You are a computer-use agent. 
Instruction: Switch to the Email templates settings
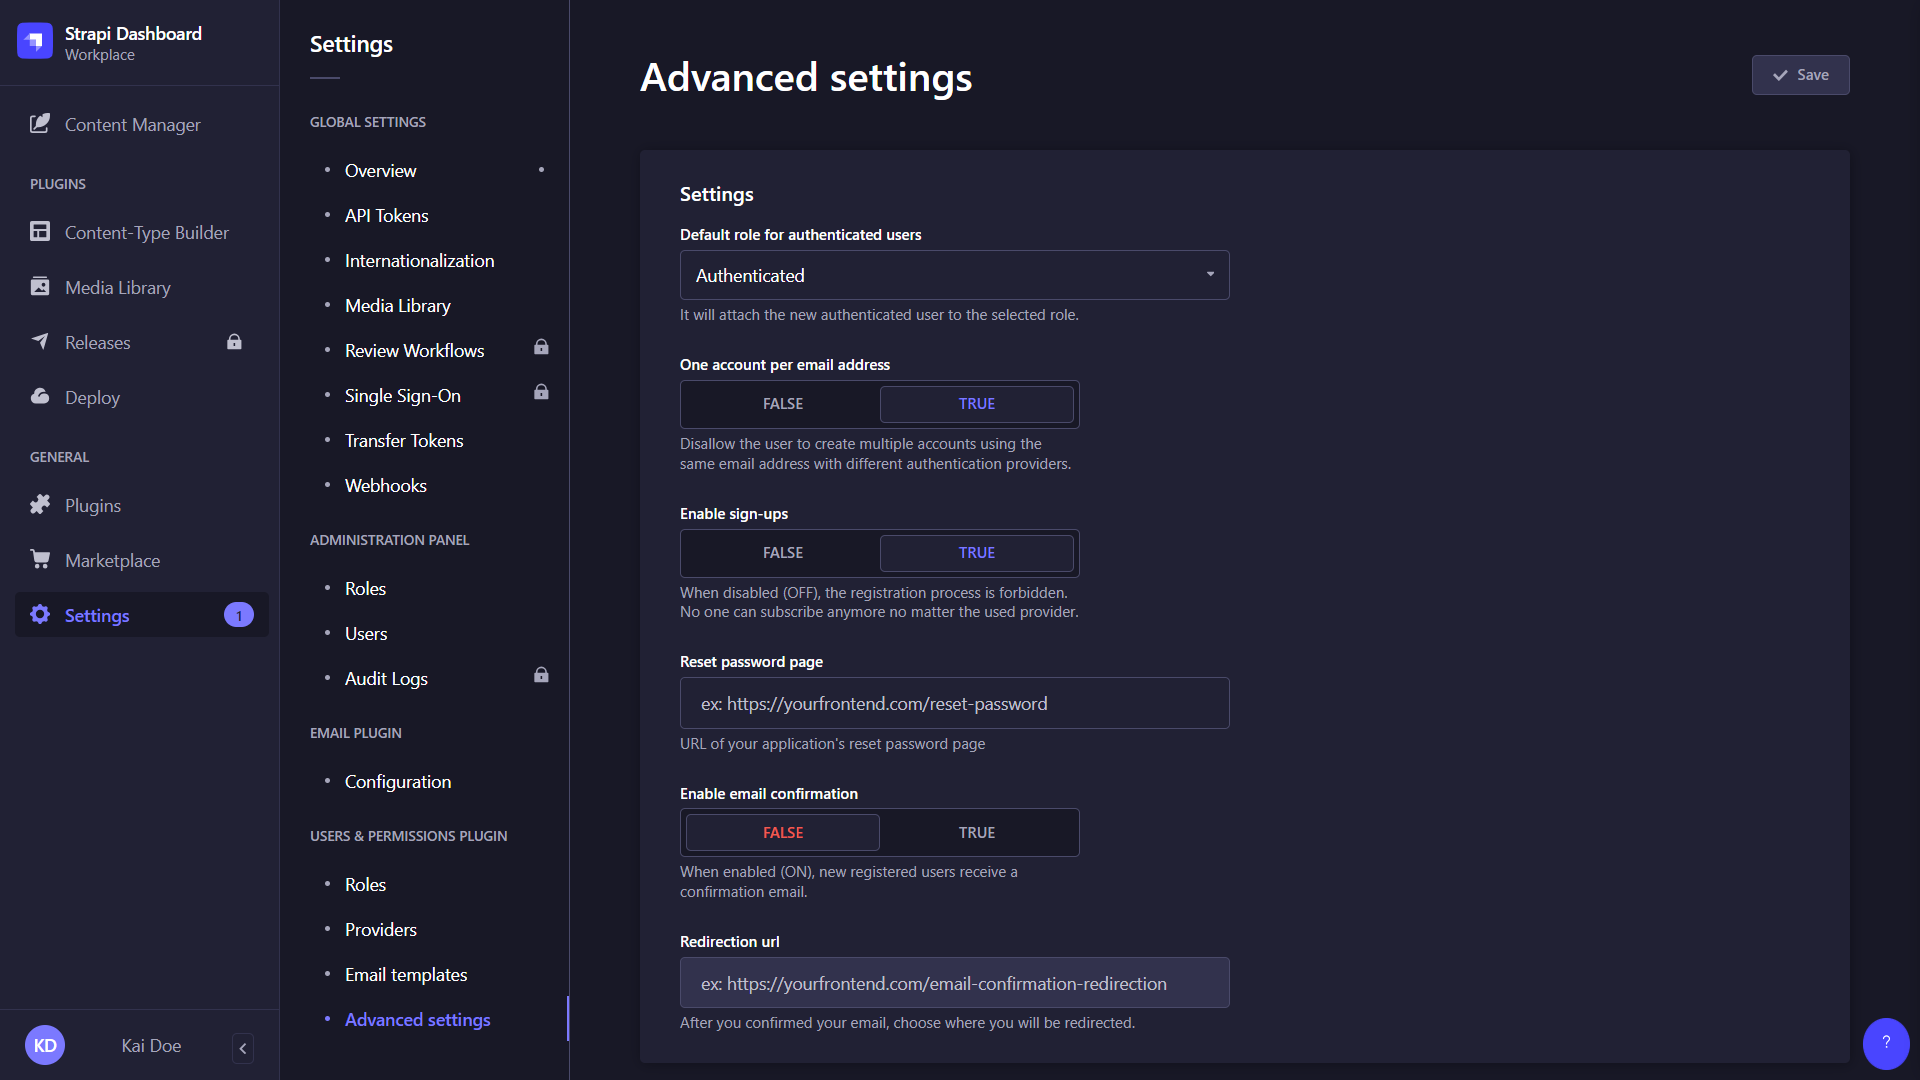(x=405, y=974)
